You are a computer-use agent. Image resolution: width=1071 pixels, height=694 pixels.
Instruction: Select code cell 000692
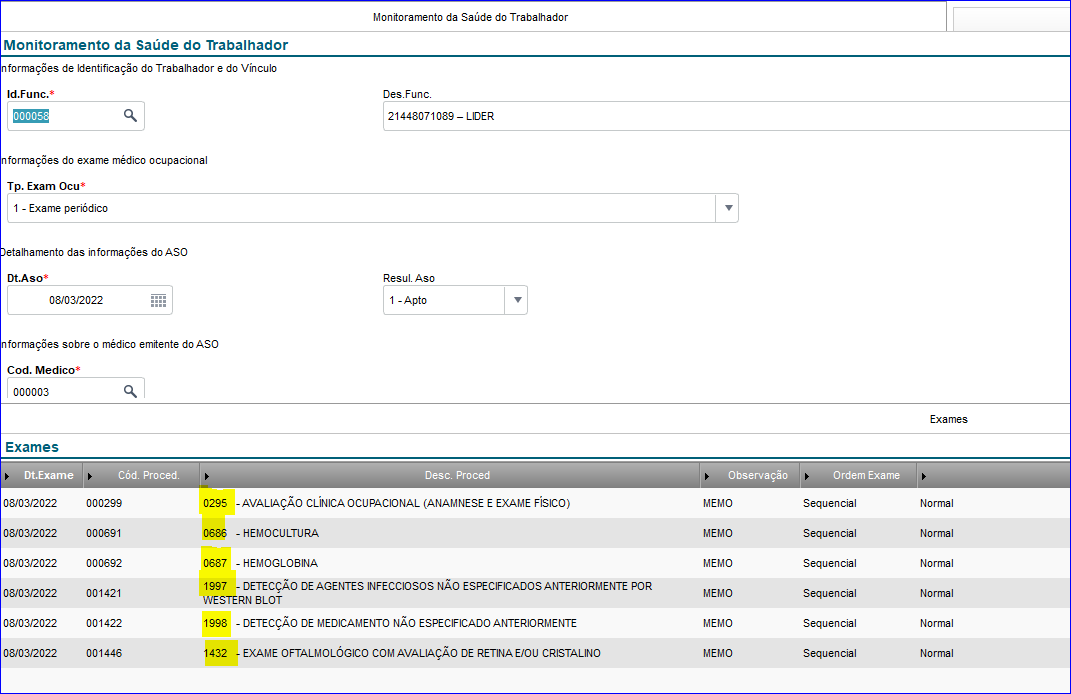pos(104,564)
